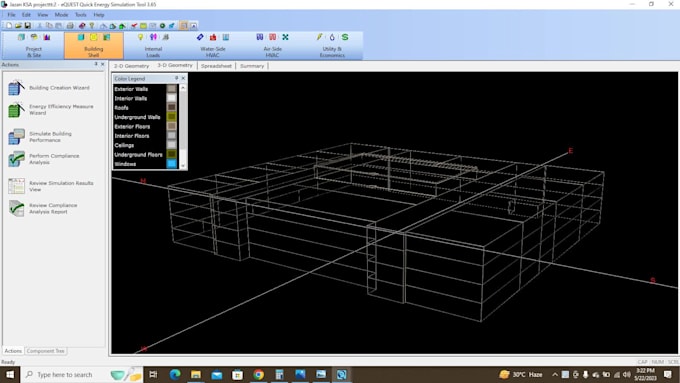Click the Exterior Walls color swatch

172,88
